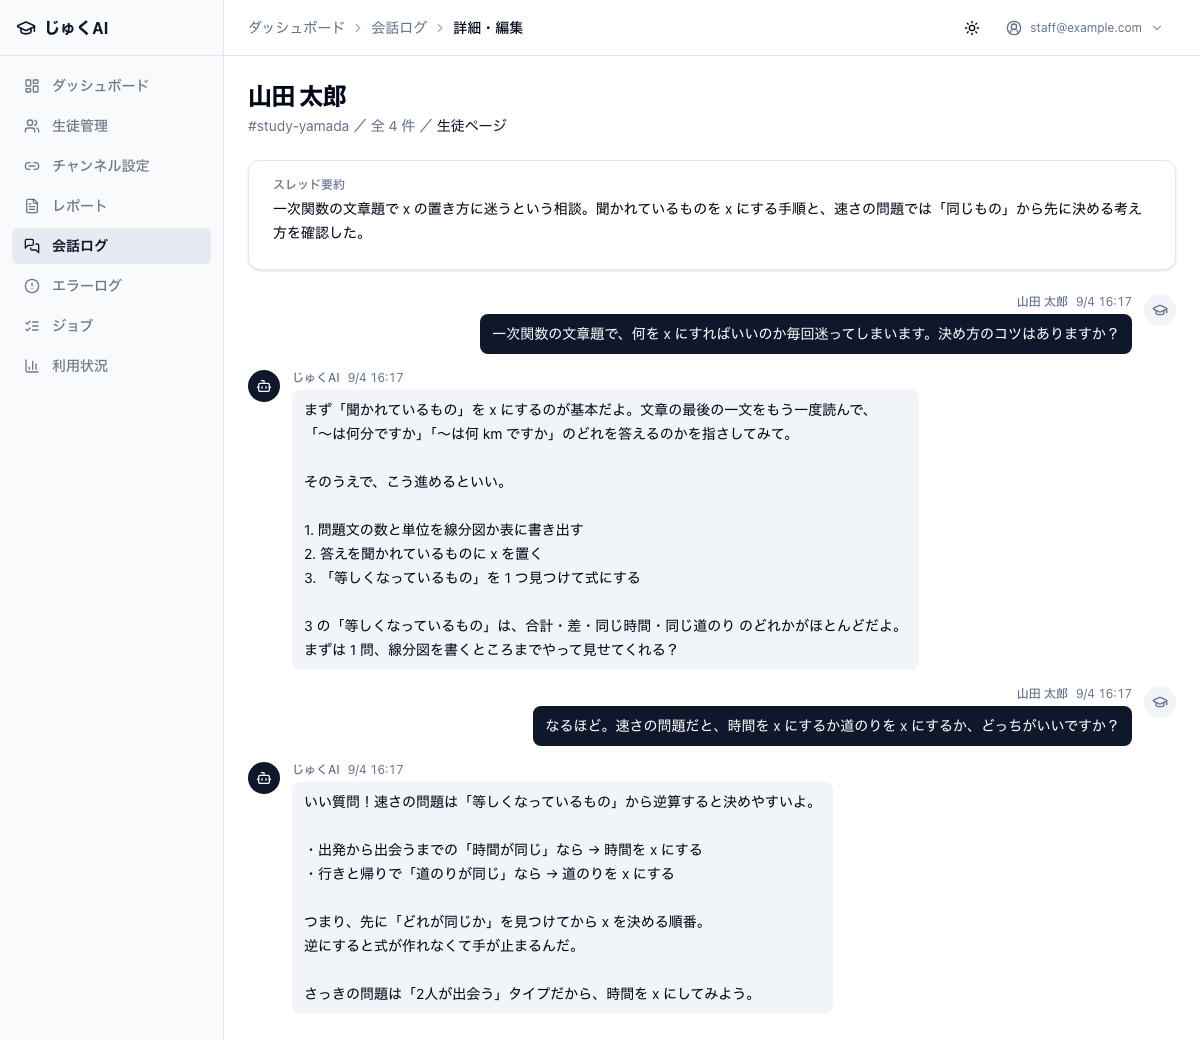Screen dimensions: 1200x1040
Task: Click the user account circle icon
Action: [x=1014, y=28]
